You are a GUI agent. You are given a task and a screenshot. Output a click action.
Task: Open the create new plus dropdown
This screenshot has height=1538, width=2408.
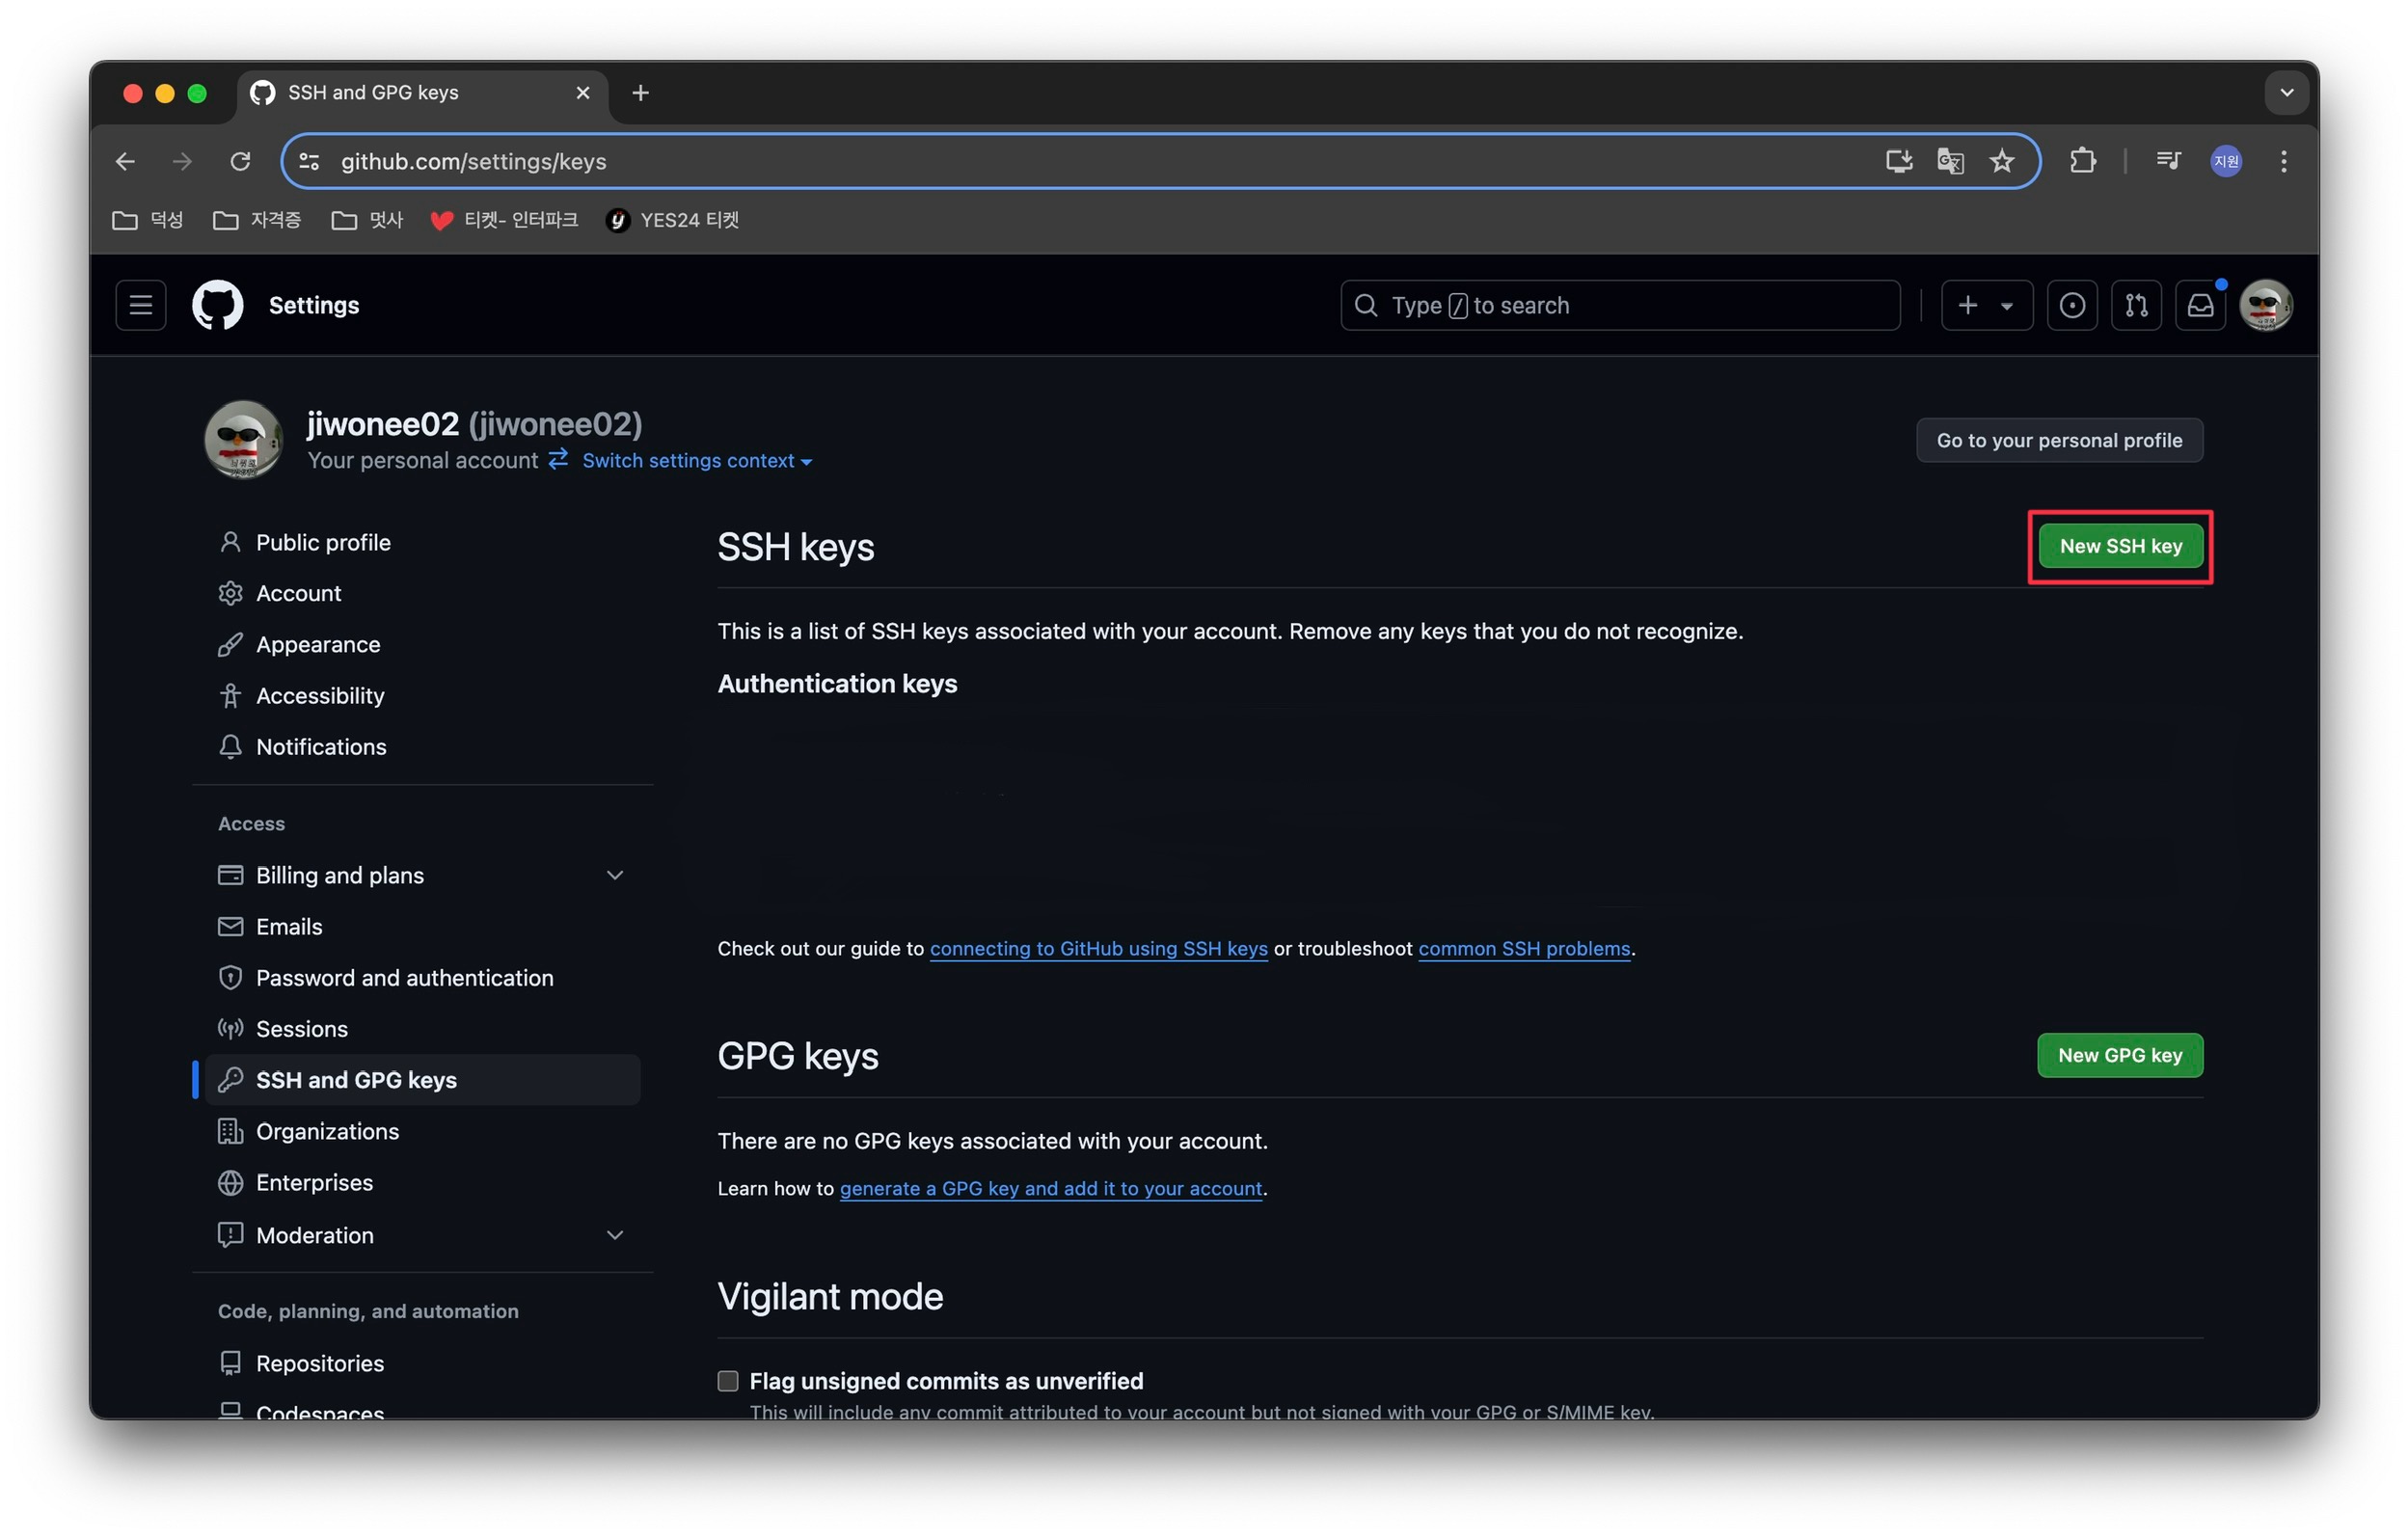1985,305
